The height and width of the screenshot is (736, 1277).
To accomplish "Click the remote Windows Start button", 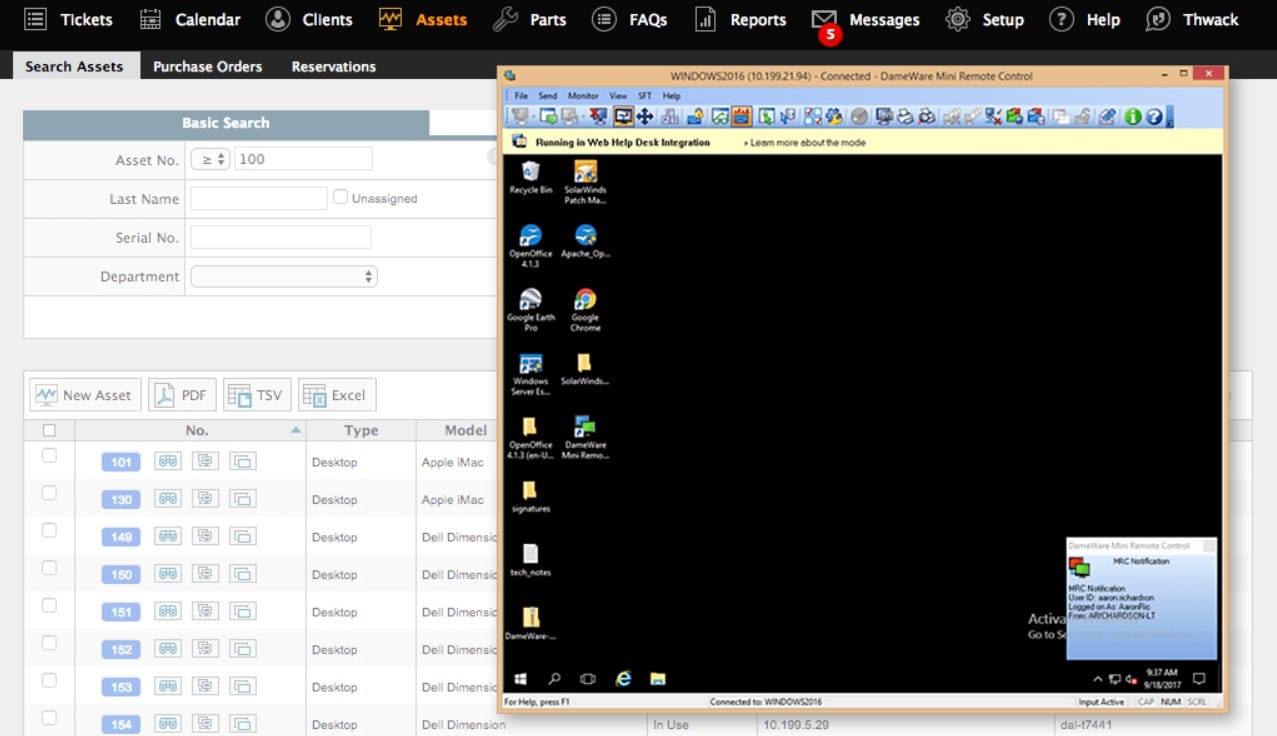I will 520,678.
